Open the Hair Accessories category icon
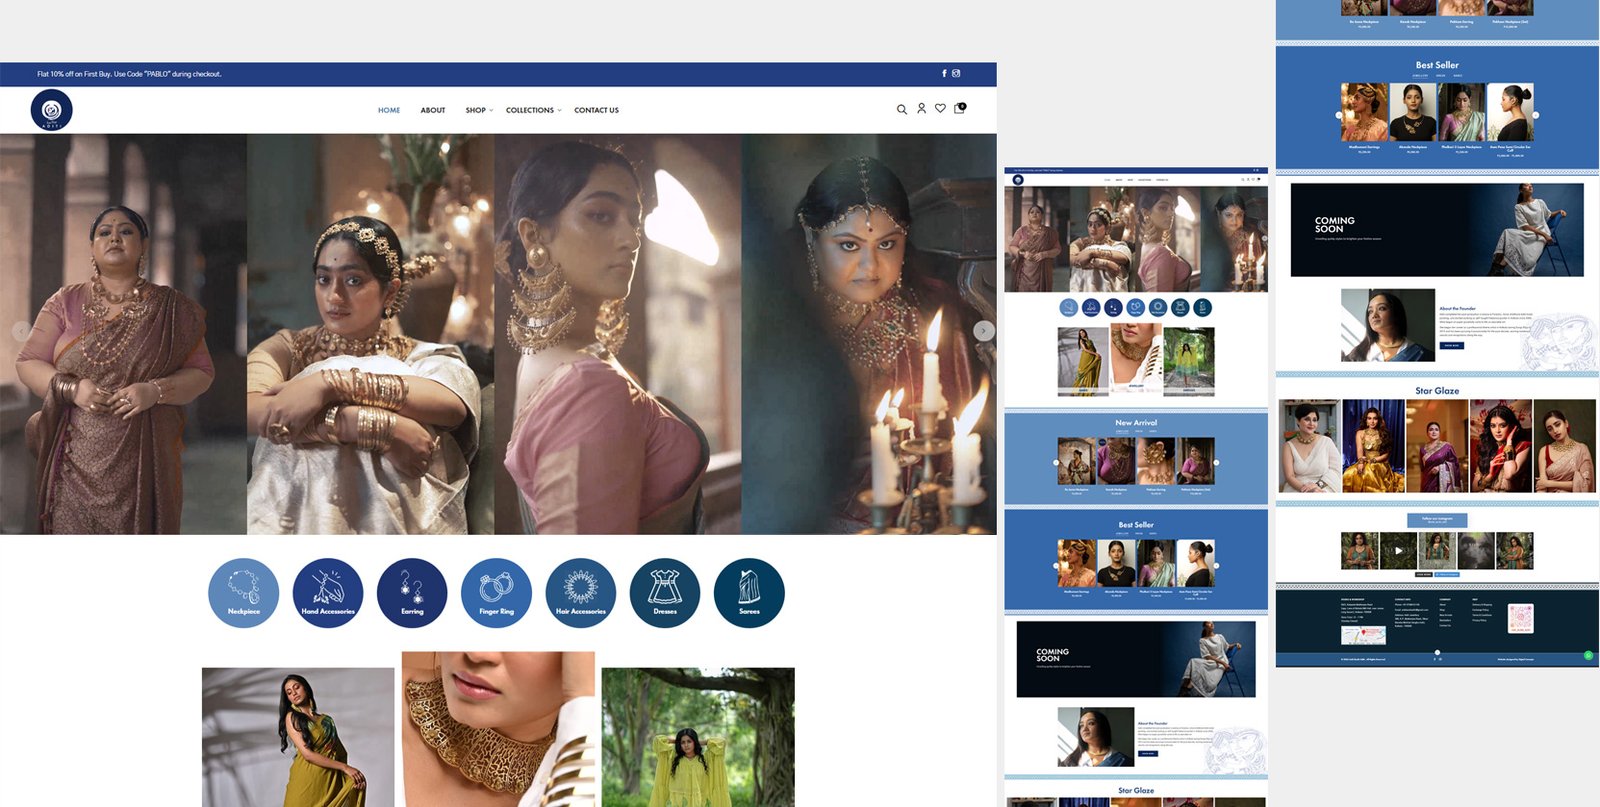The width and height of the screenshot is (1600, 807). [x=581, y=593]
